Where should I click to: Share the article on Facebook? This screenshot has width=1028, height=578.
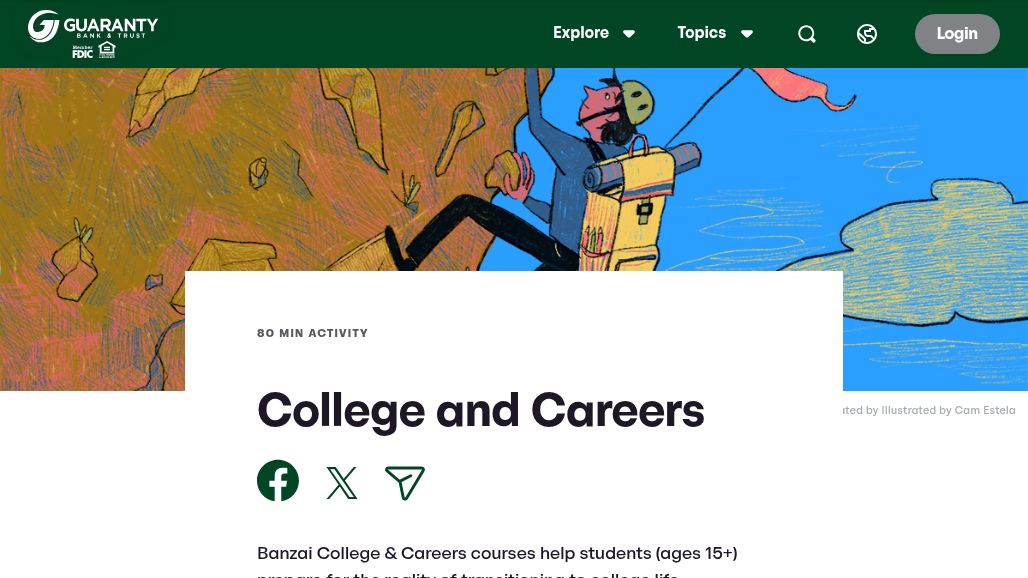pos(278,480)
